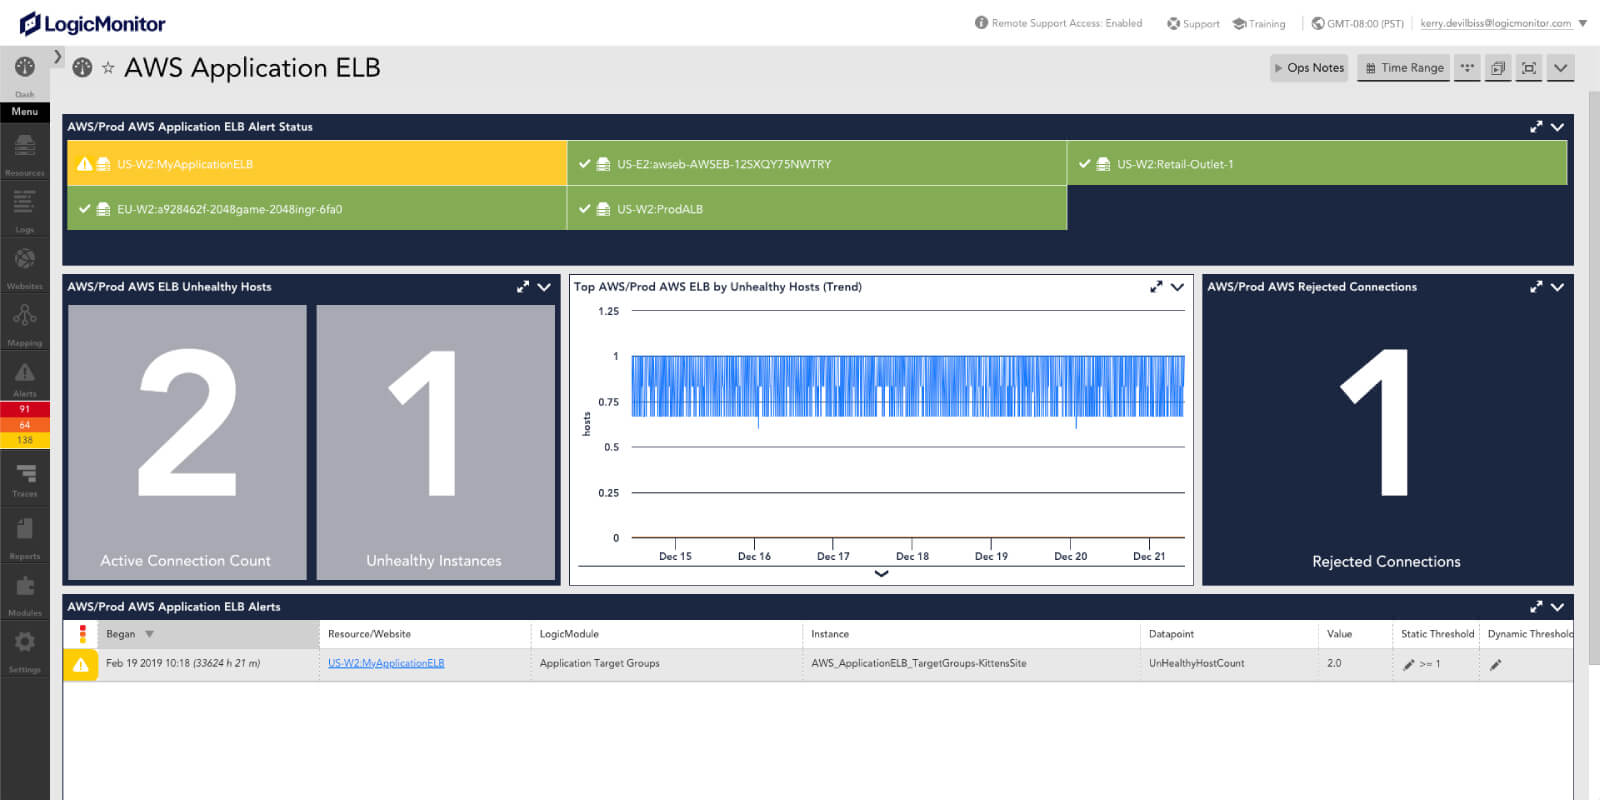Viewport: 1600px width, 800px height.
Task: Expand the ELB Unhealthy Hosts widget
Action: click(x=522, y=287)
